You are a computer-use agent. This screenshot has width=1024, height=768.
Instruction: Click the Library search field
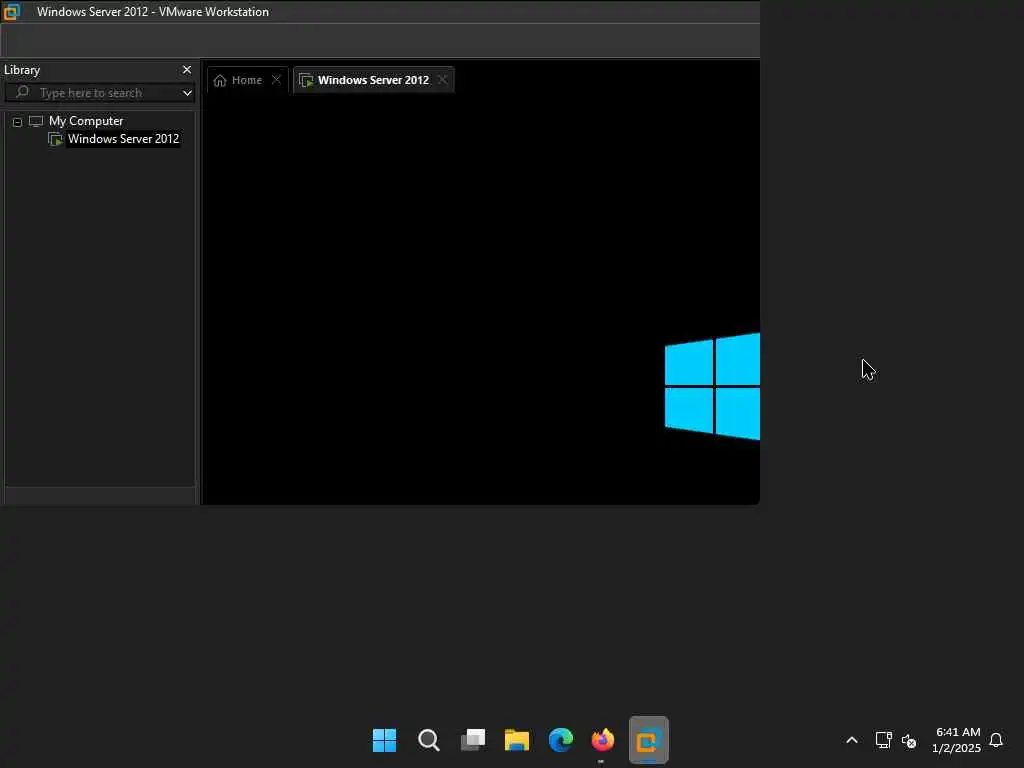(x=100, y=93)
